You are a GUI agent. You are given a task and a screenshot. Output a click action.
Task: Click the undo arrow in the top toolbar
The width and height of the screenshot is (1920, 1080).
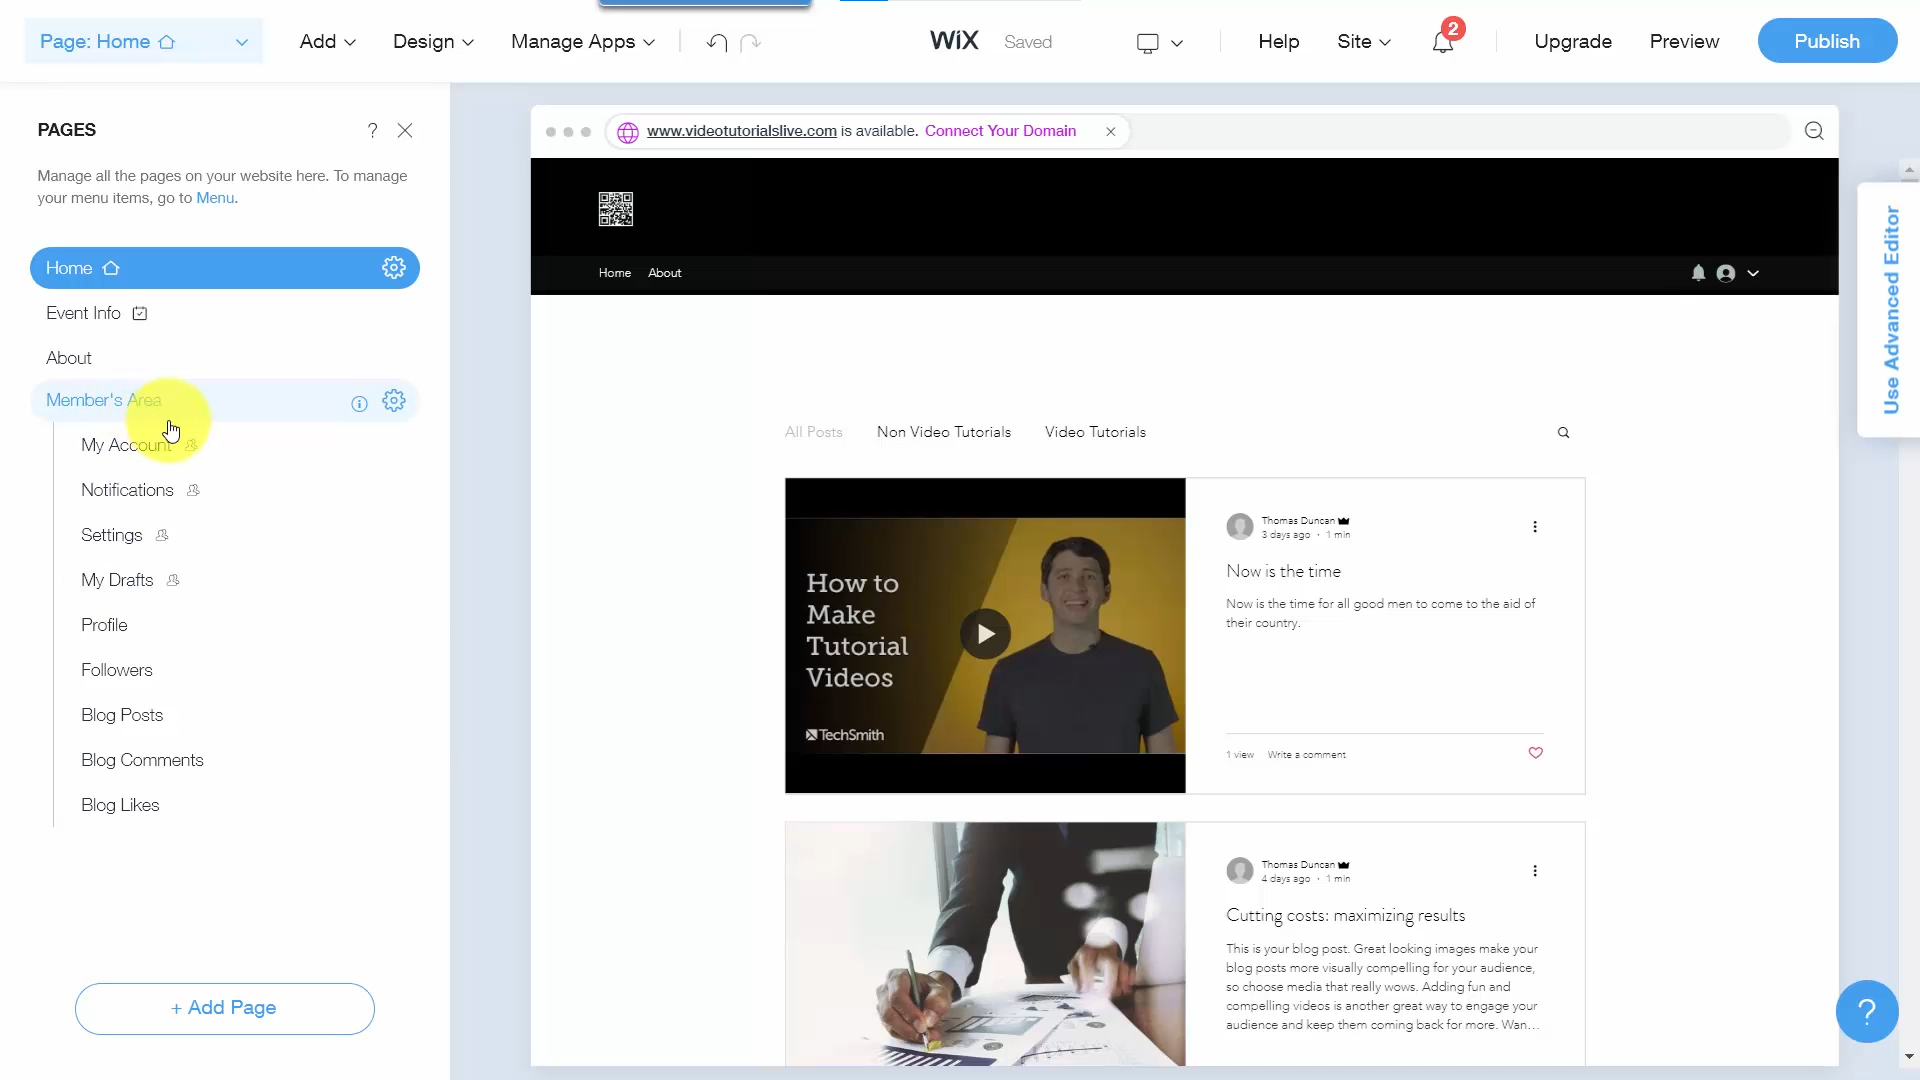tap(716, 42)
